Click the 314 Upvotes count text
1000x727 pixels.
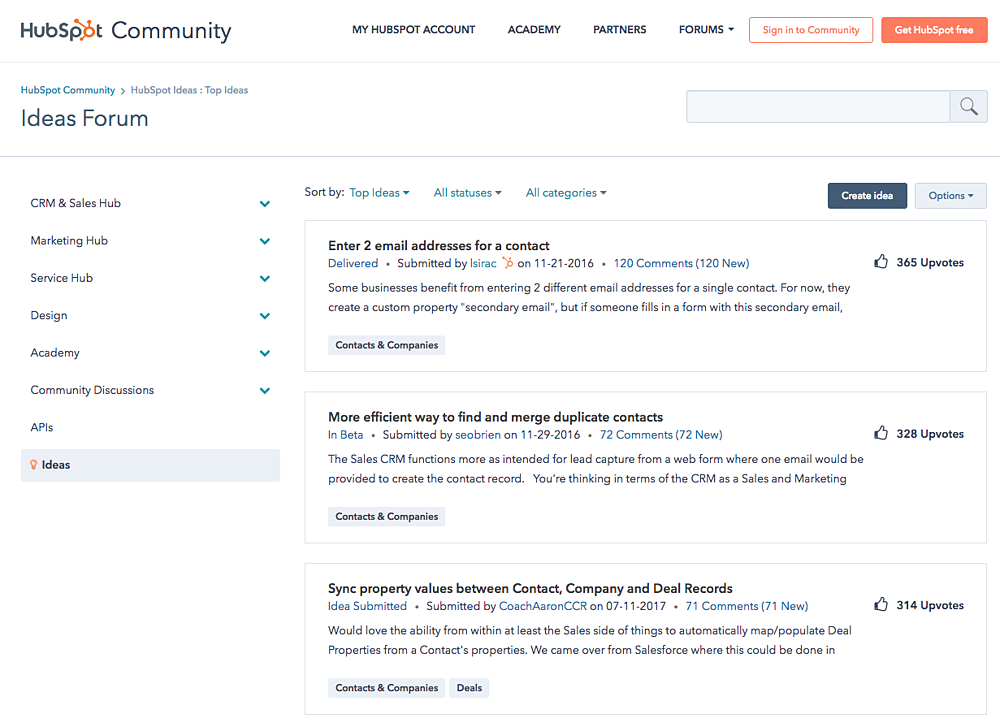[x=930, y=605]
